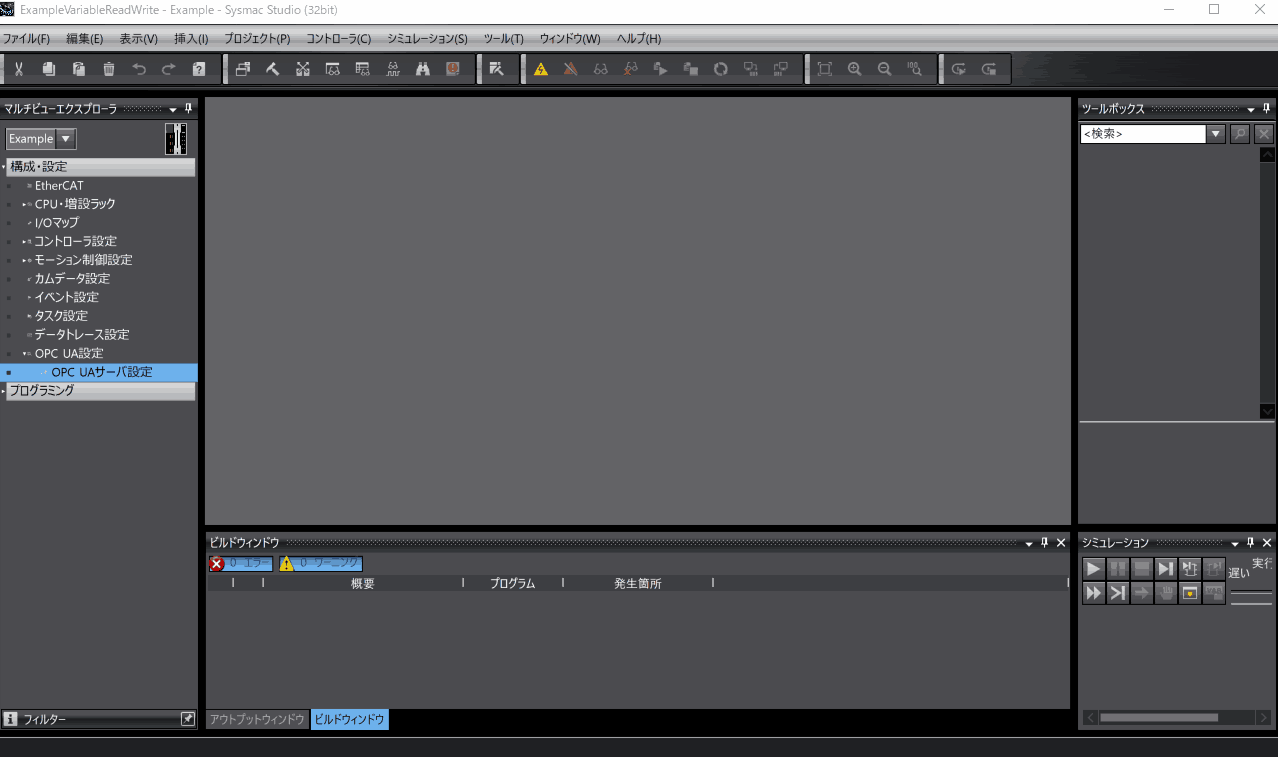Expand モーション制御設定 tree node
The image size is (1278, 757).
[26, 260]
